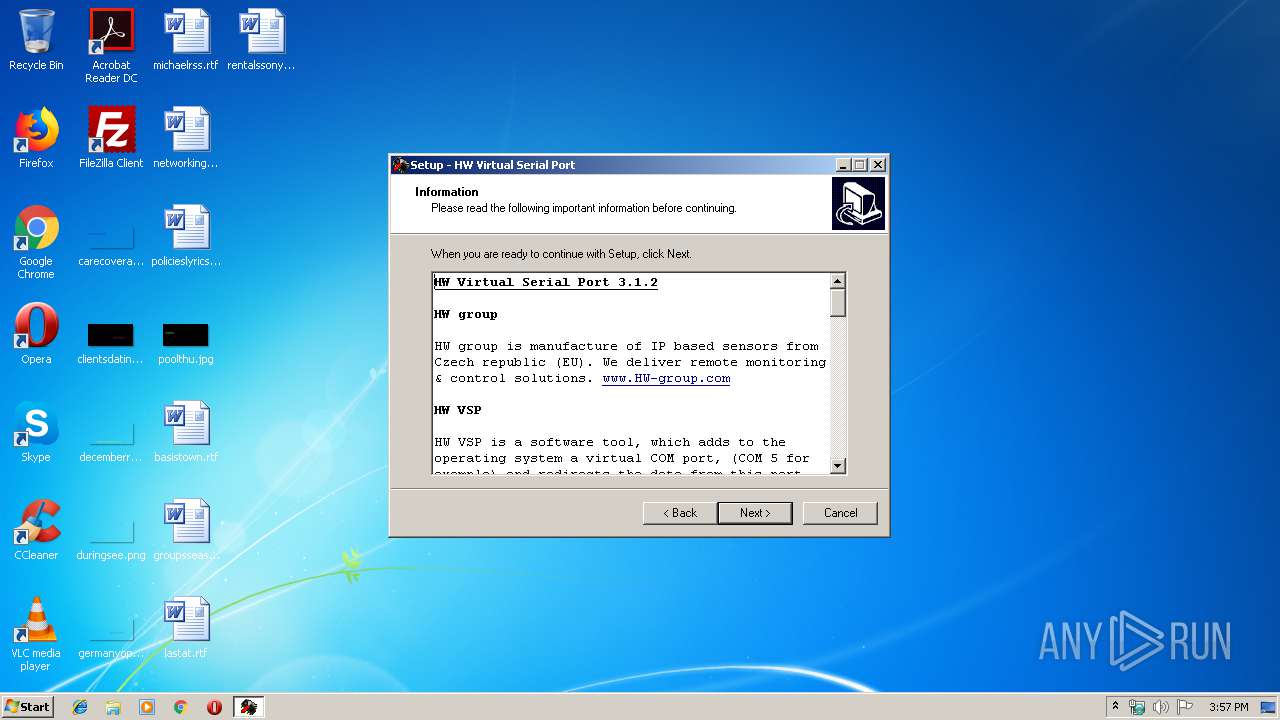Open volume control tray icon
The width and height of the screenshot is (1280, 720).
click(x=1160, y=707)
